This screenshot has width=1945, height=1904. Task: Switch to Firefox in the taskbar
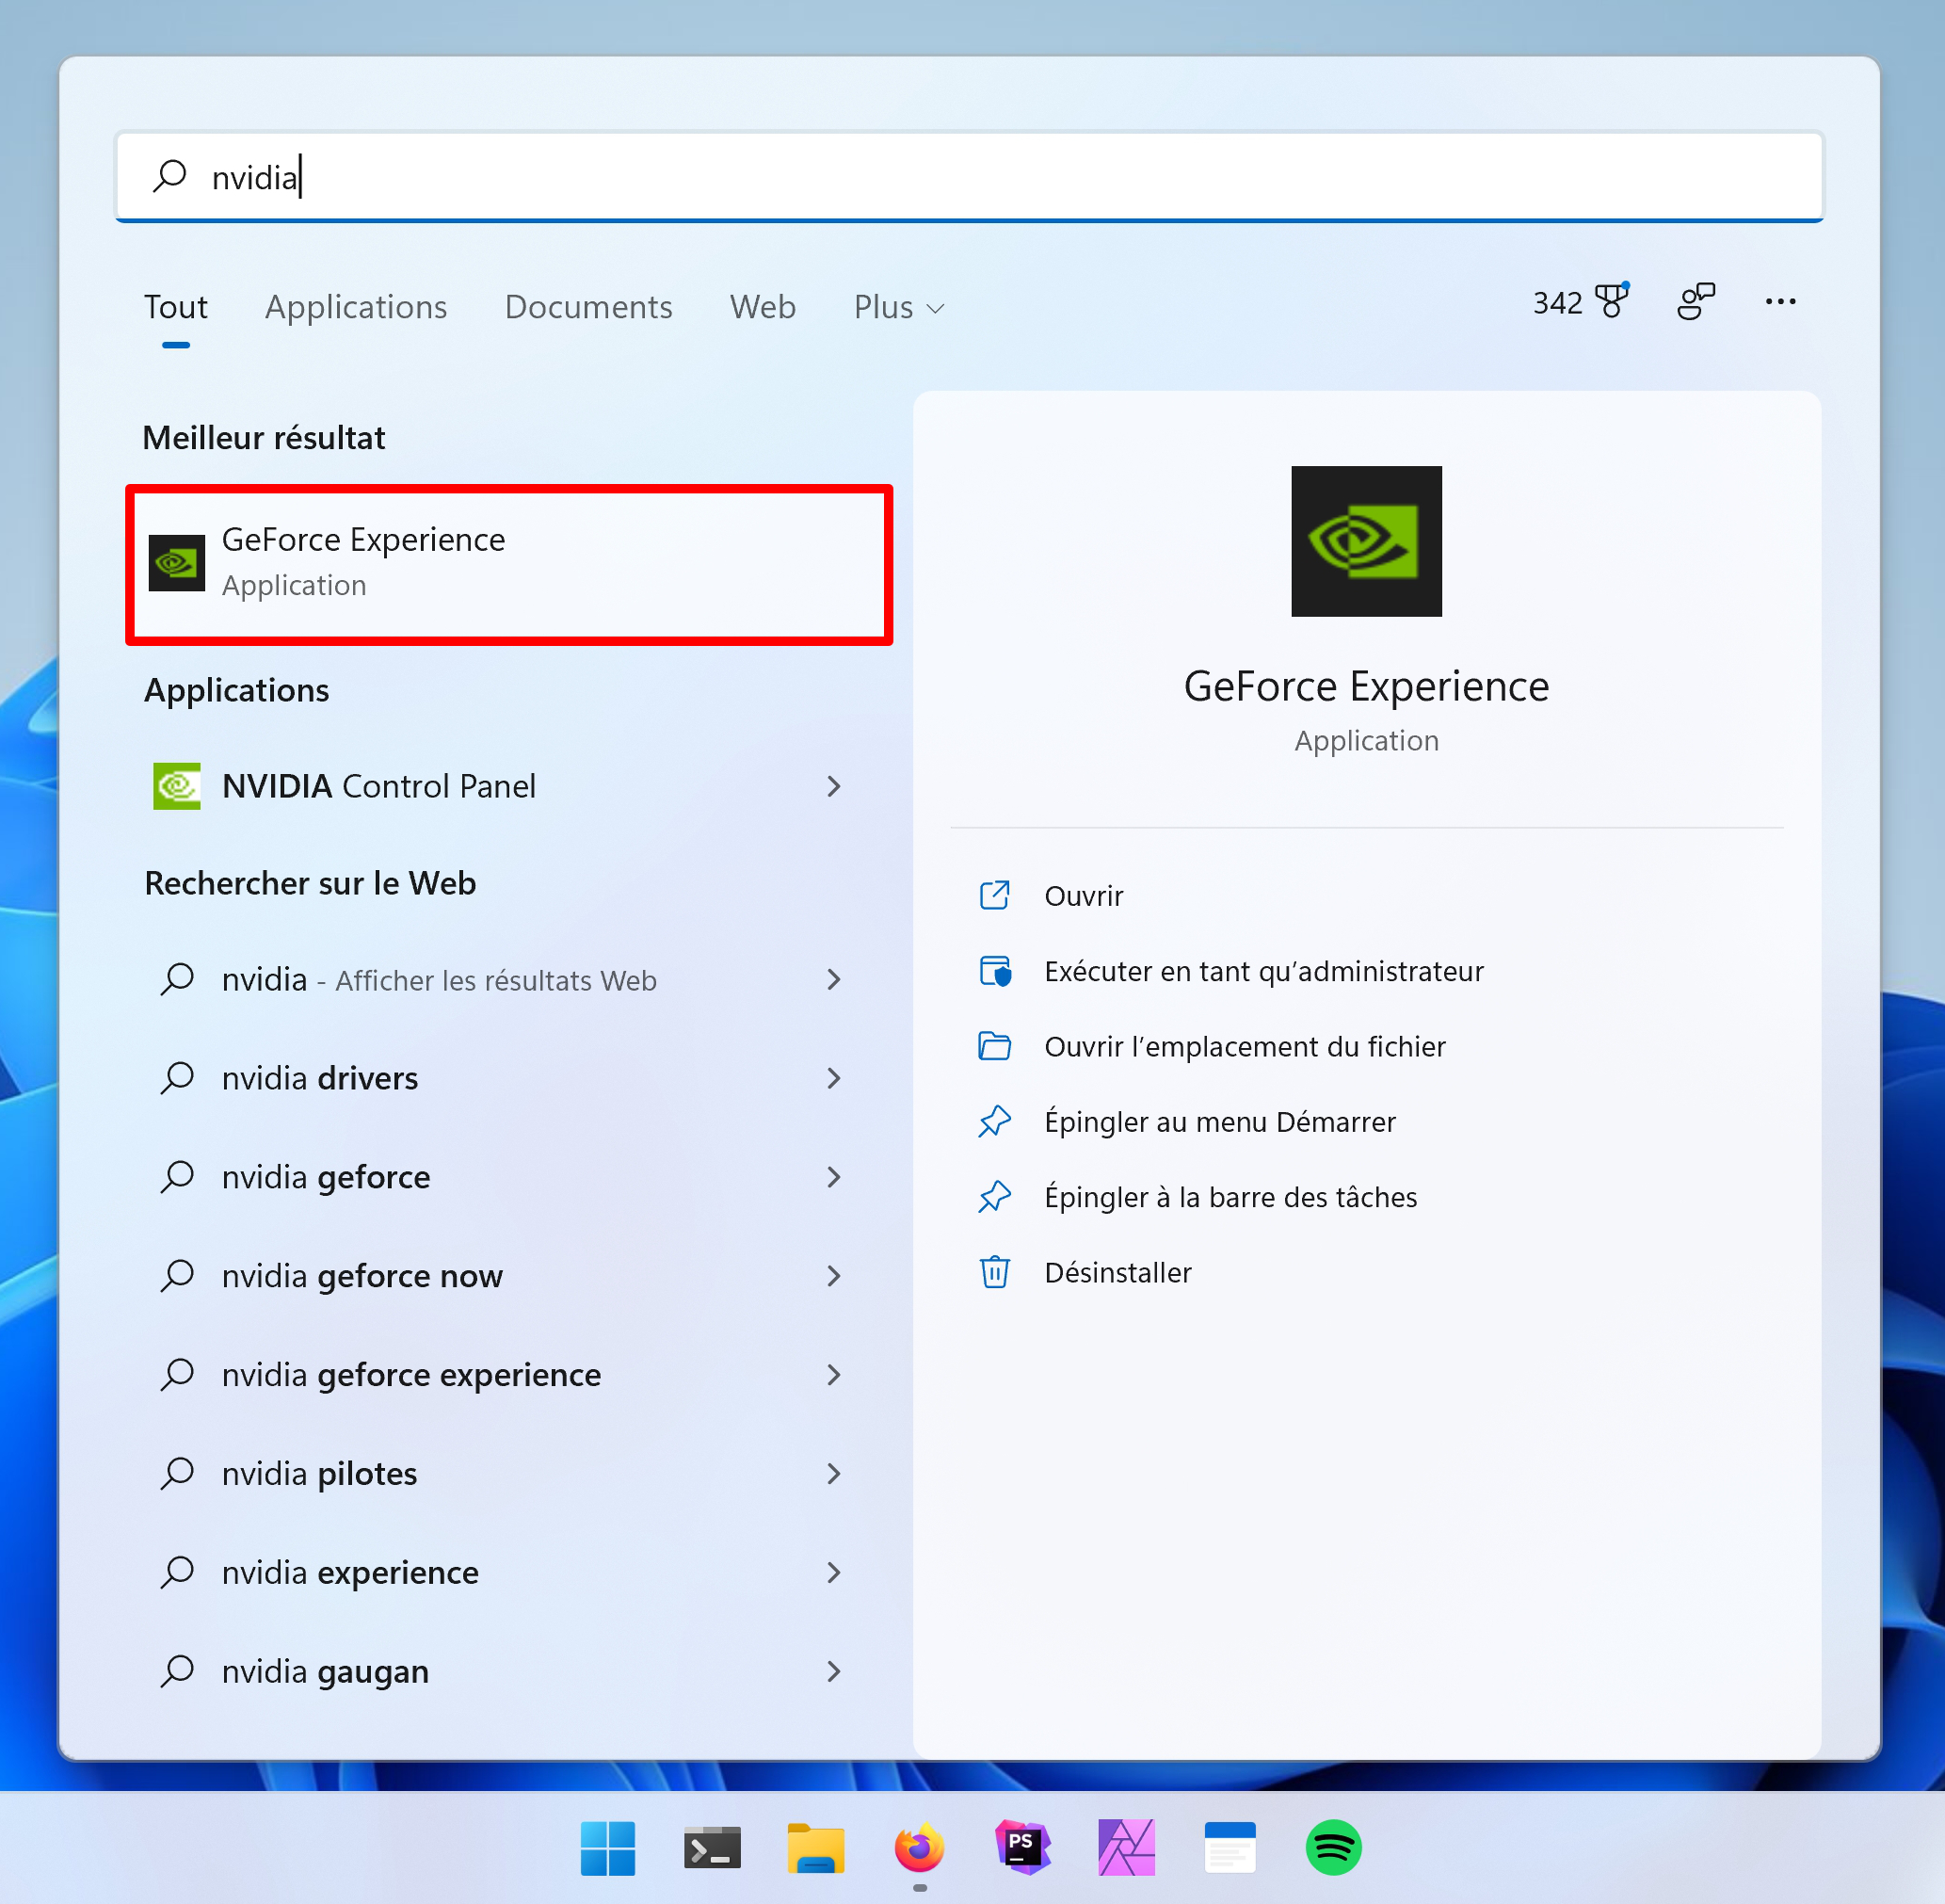919,1848
